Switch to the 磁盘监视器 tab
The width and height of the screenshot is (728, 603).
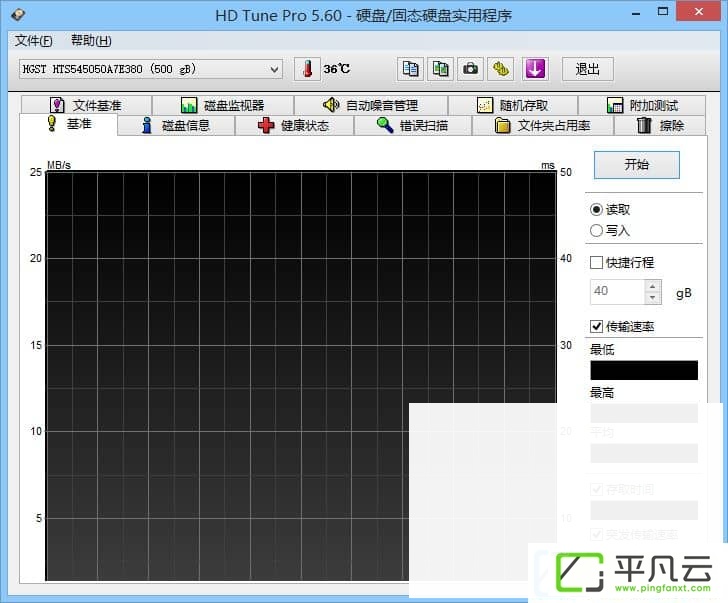click(223, 105)
